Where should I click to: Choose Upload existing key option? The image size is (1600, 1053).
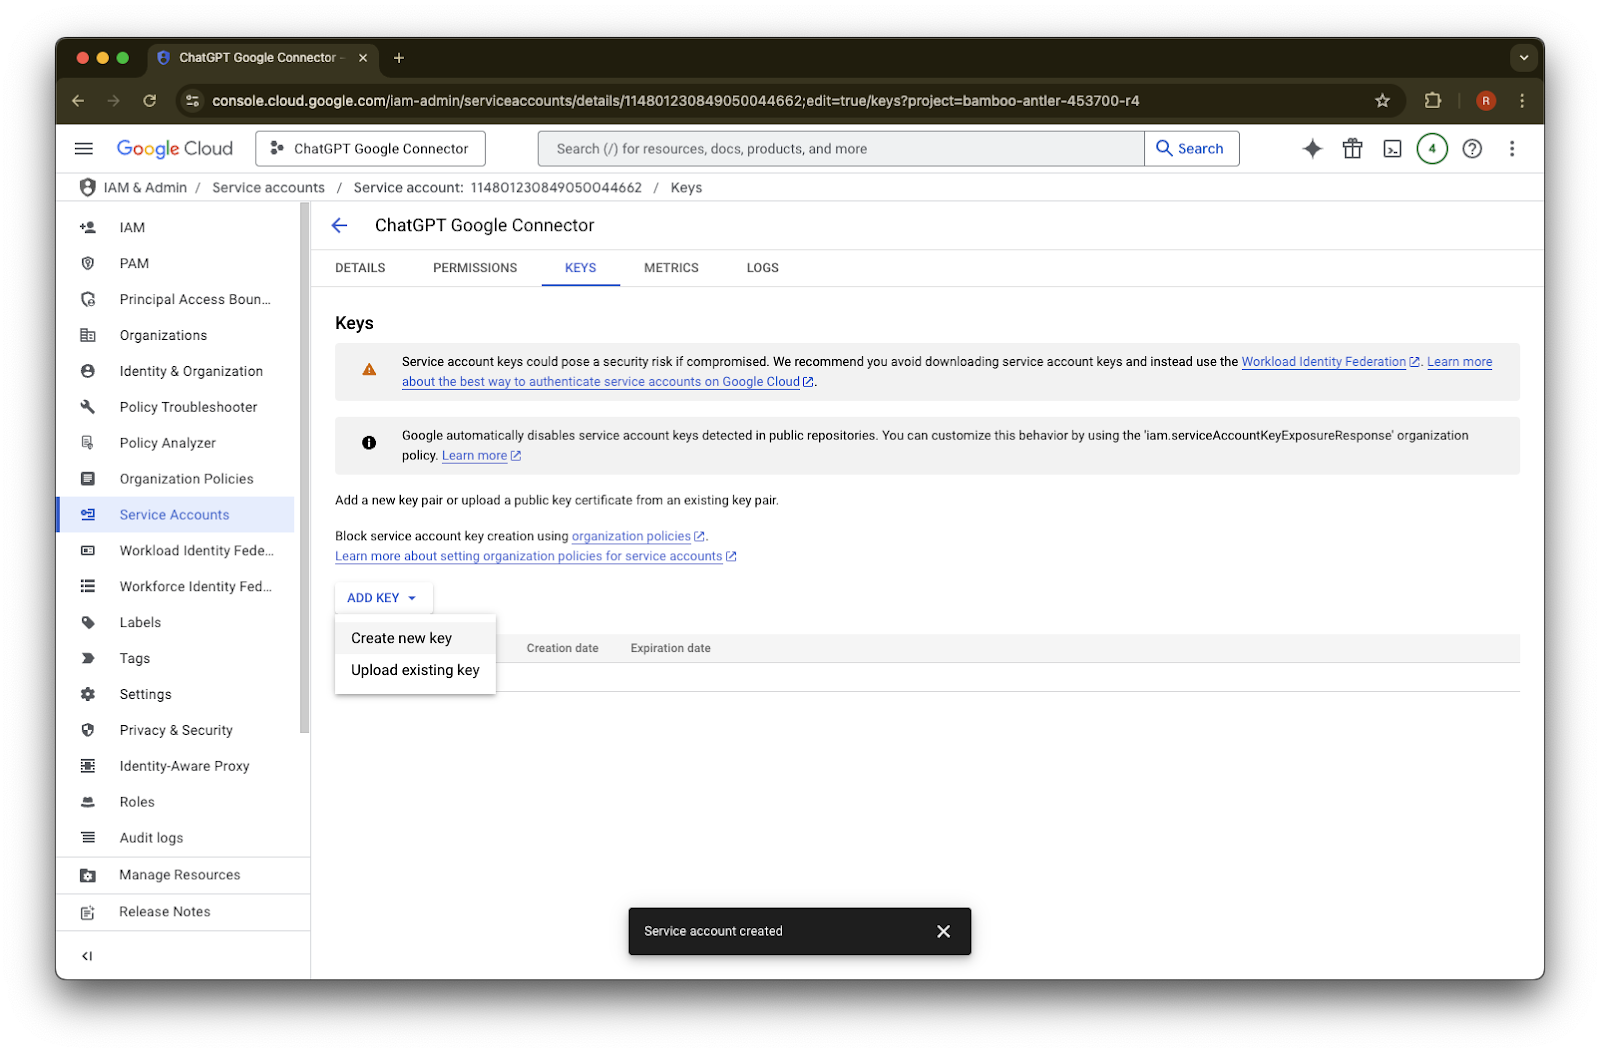click(x=415, y=670)
